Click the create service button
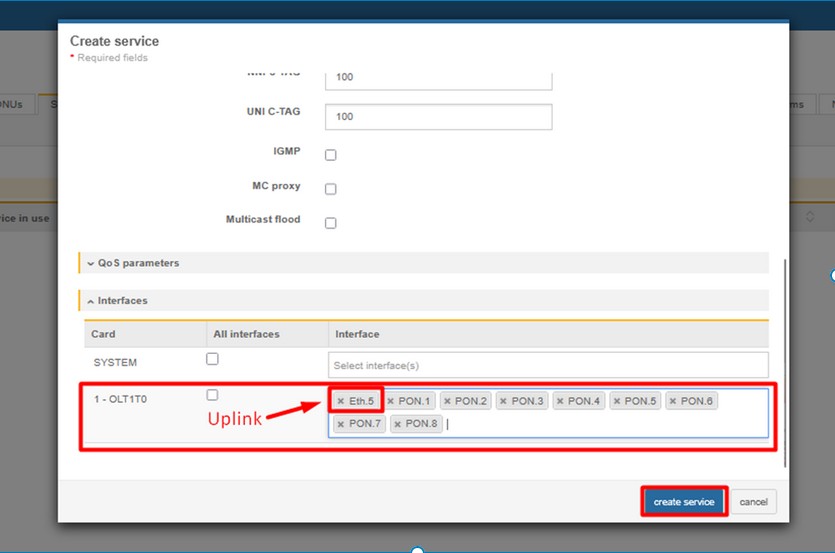This screenshot has height=553, width=835. click(x=683, y=501)
